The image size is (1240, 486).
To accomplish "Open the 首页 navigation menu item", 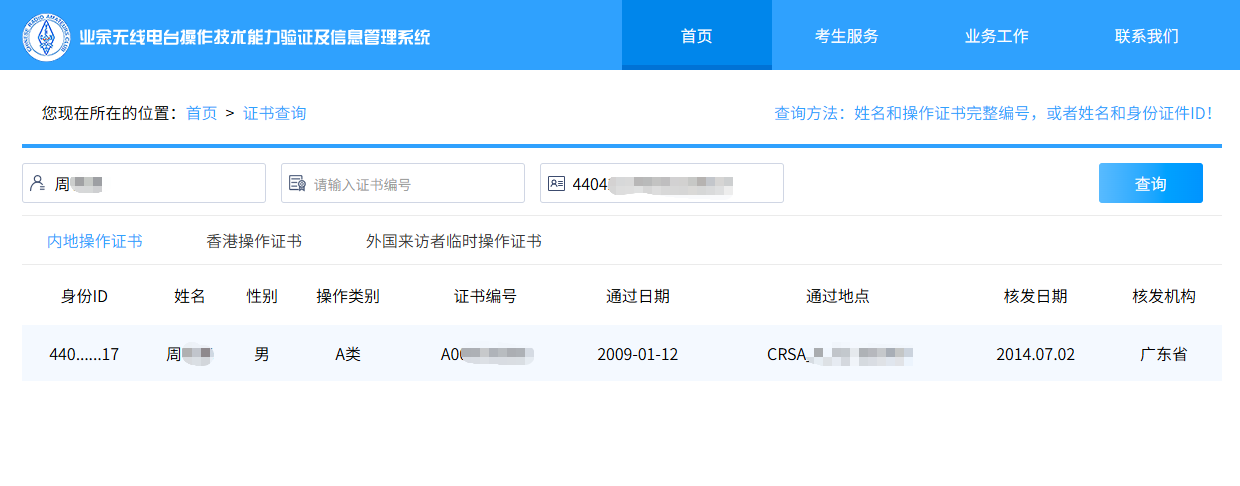I will (x=696, y=36).
